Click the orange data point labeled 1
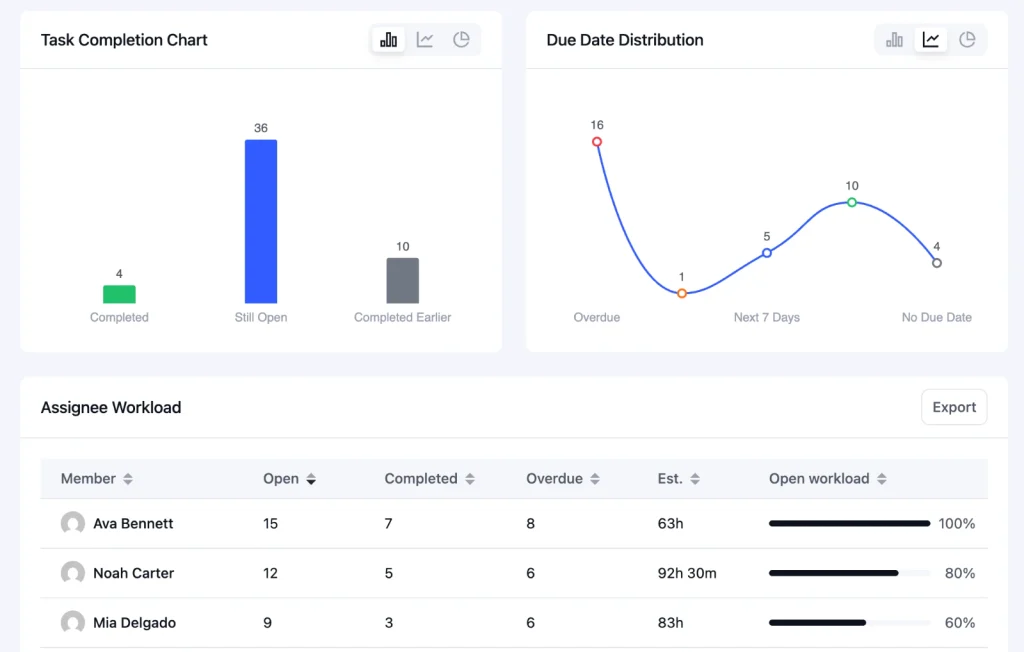This screenshot has width=1024, height=652. pyautogui.click(x=682, y=293)
